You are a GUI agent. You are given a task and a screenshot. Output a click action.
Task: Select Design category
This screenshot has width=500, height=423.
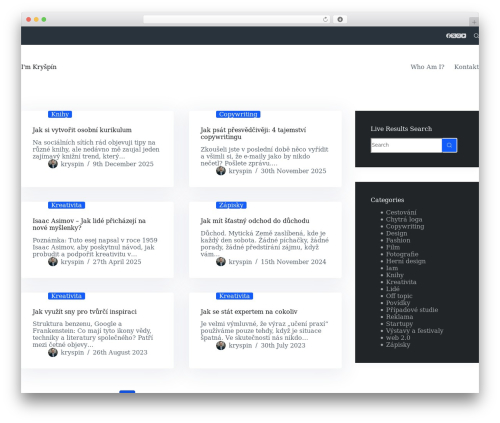coord(396,233)
